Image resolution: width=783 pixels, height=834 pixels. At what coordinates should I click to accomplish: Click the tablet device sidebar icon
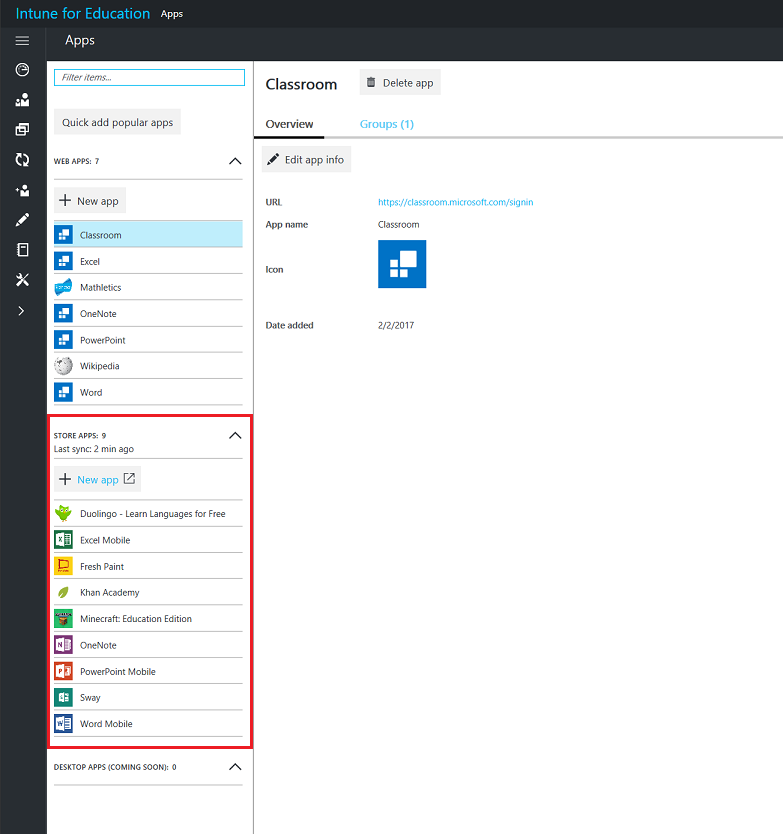[22, 249]
